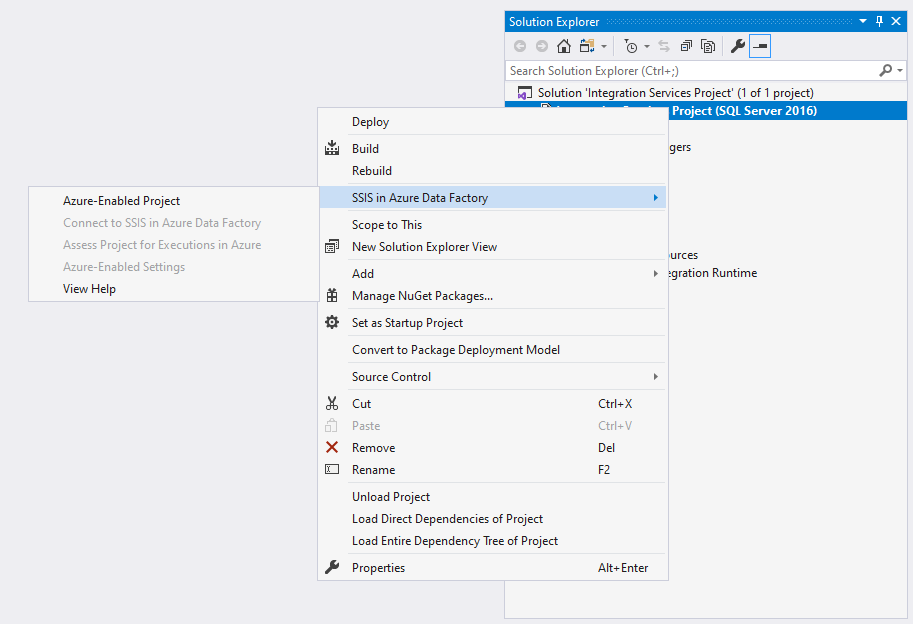Open the Pending Changes Filter dropdown arrow

[647, 47]
